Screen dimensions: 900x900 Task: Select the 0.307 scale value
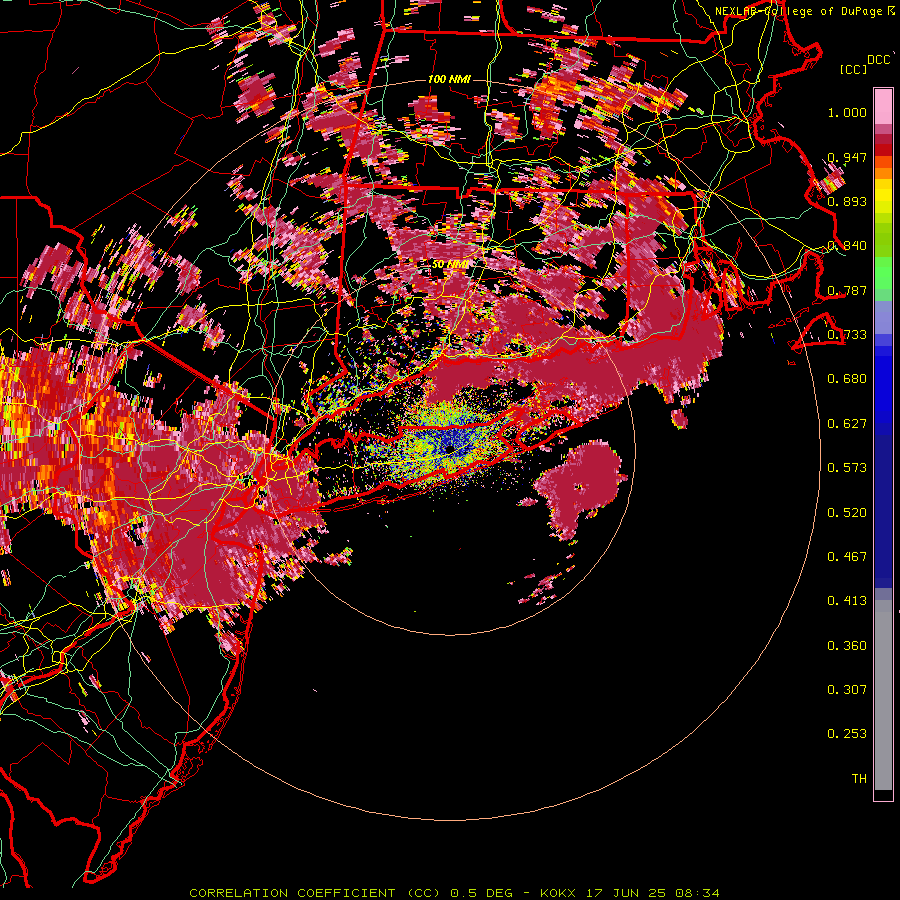847,690
